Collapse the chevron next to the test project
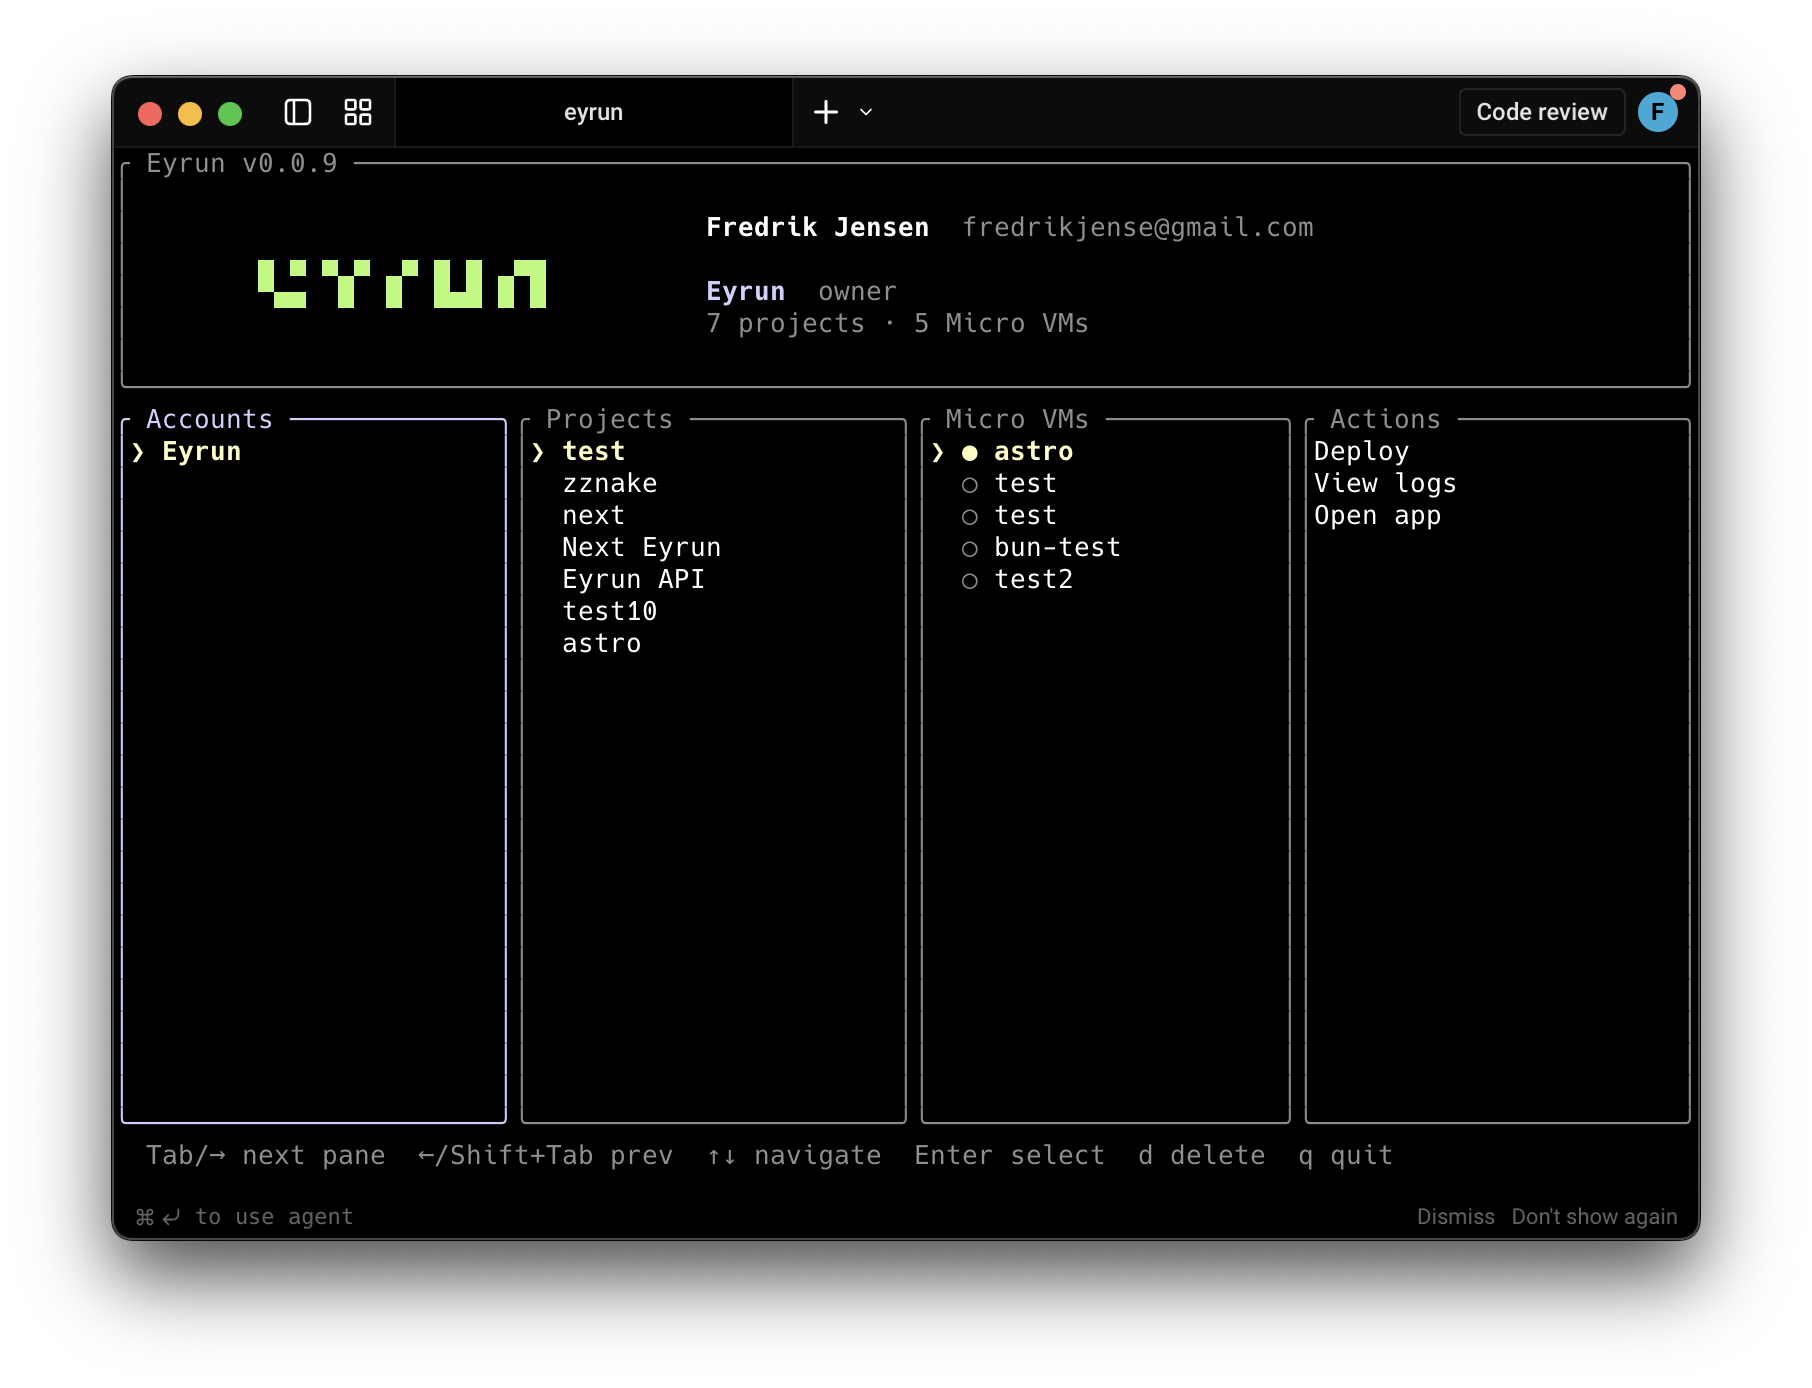 pos(539,451)
